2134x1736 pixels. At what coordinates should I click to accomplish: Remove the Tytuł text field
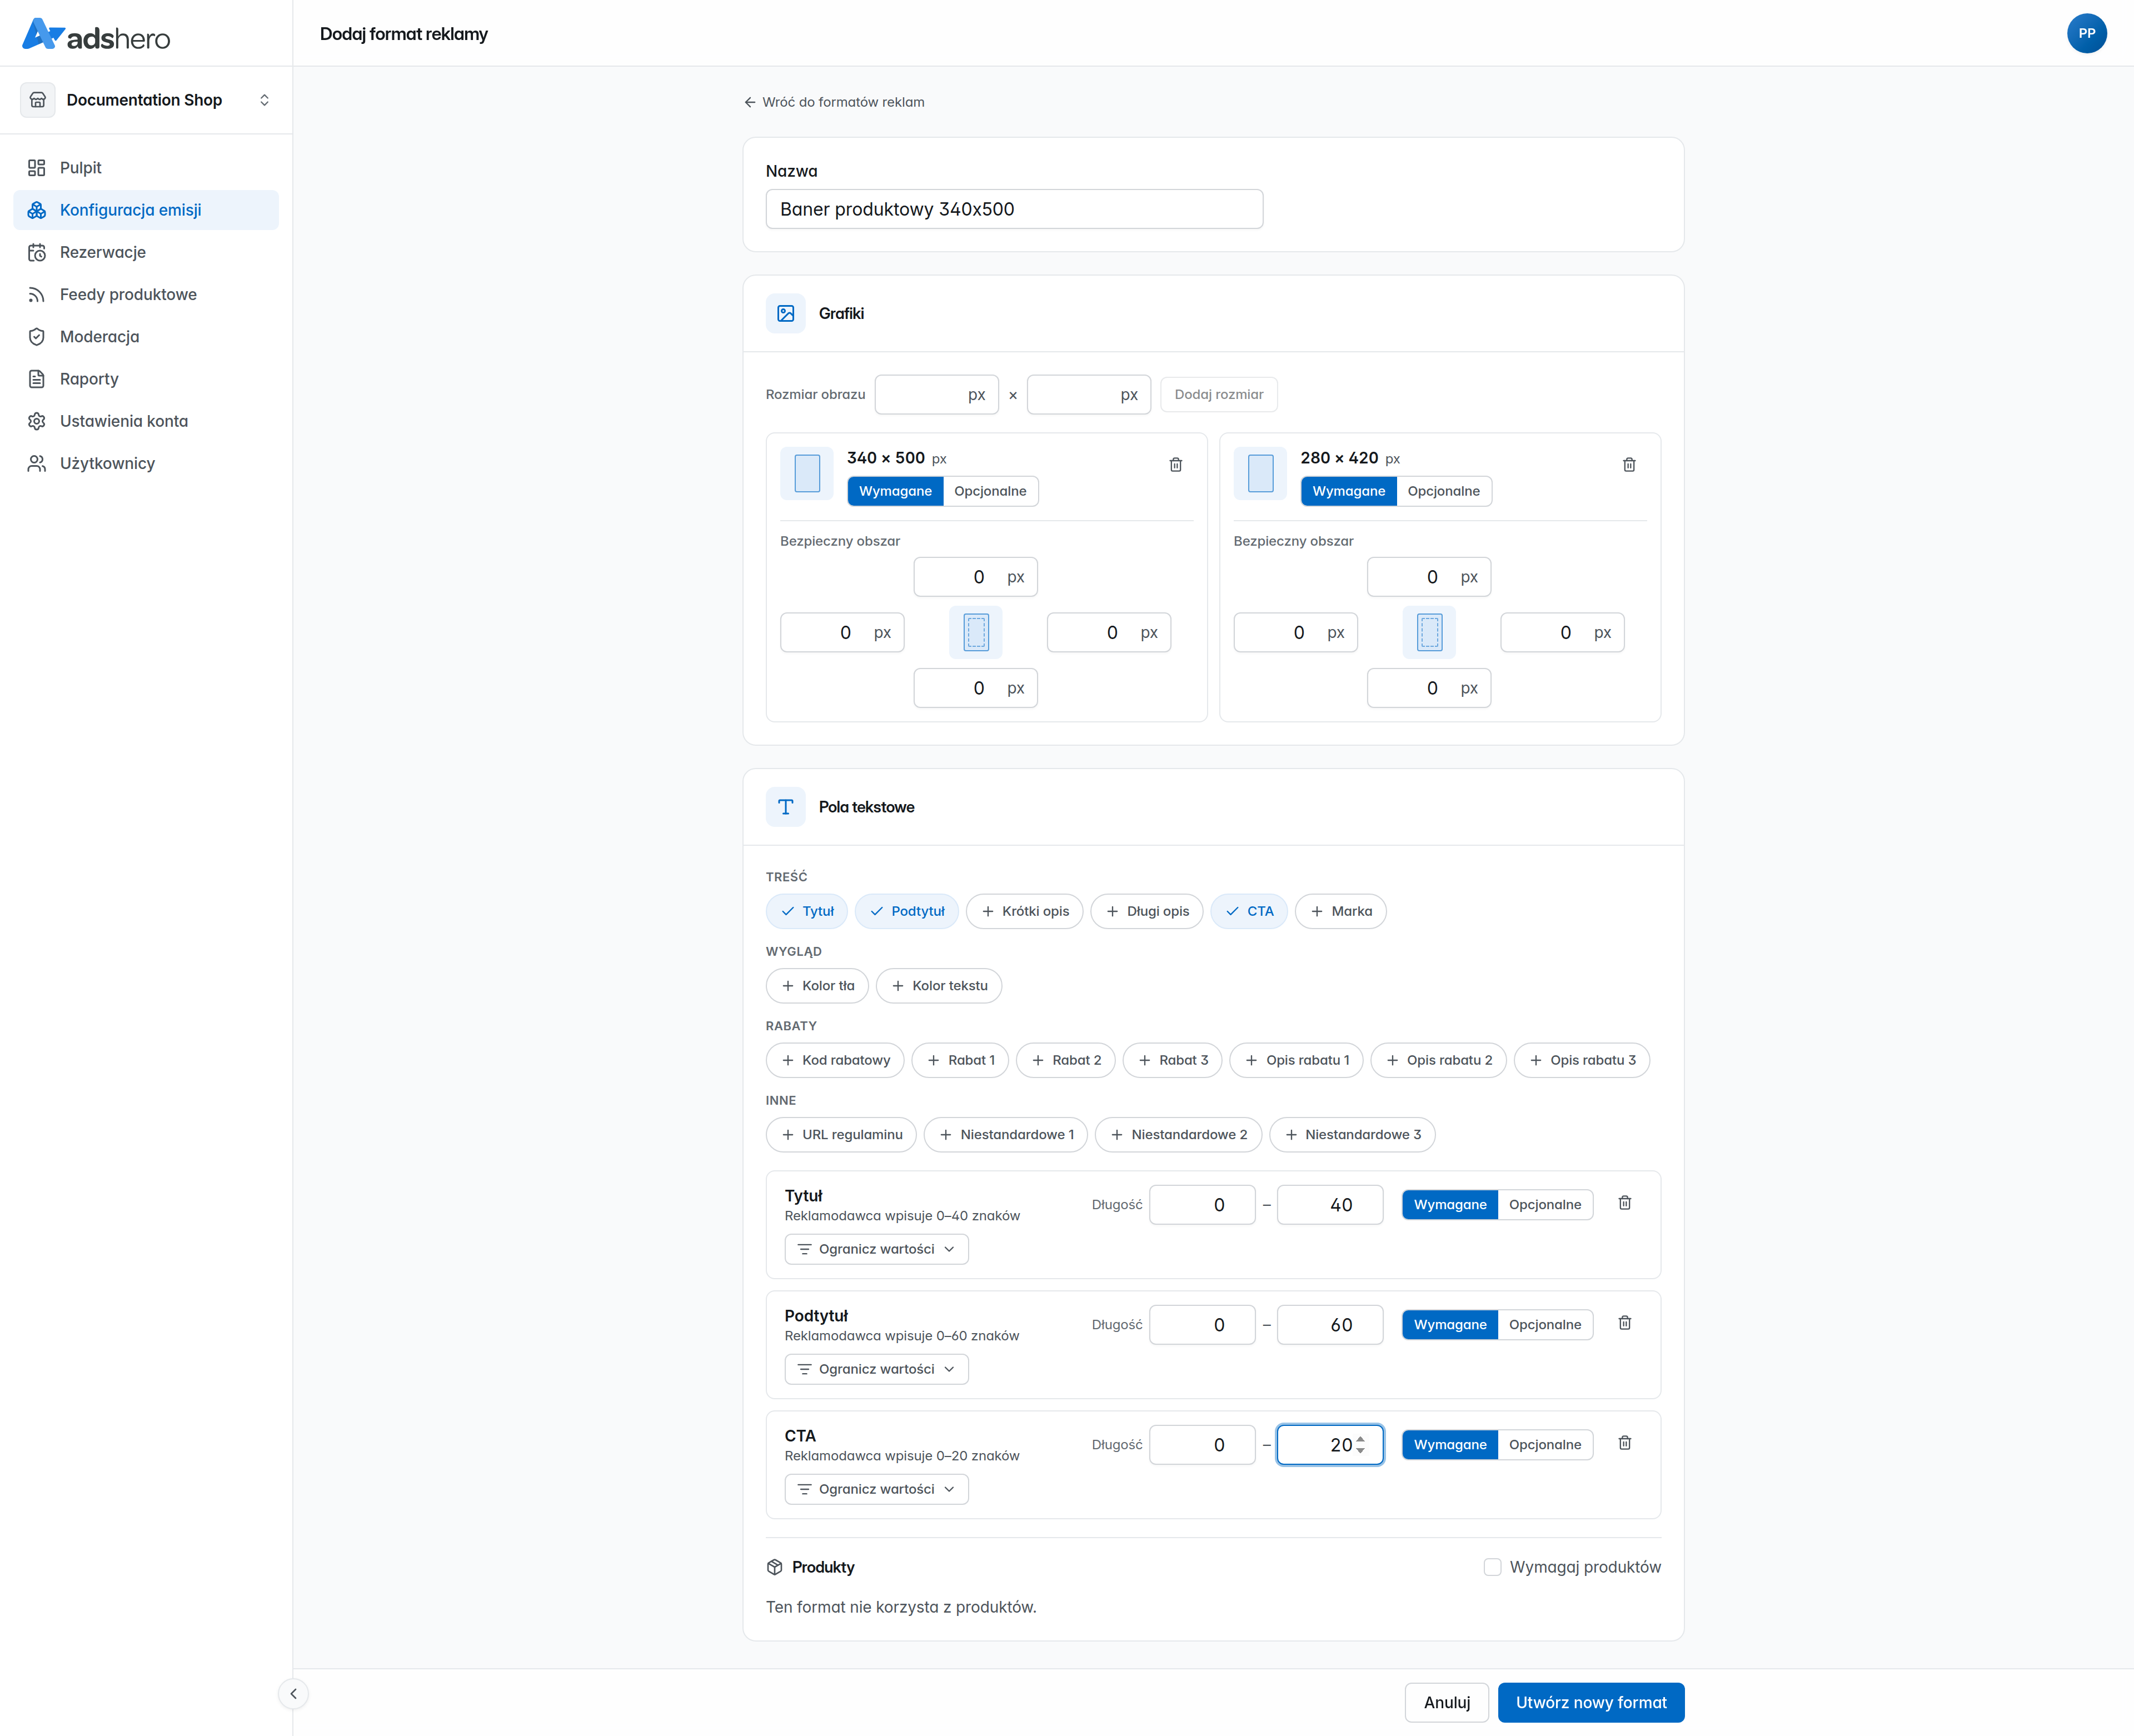pos(1625,1203)
